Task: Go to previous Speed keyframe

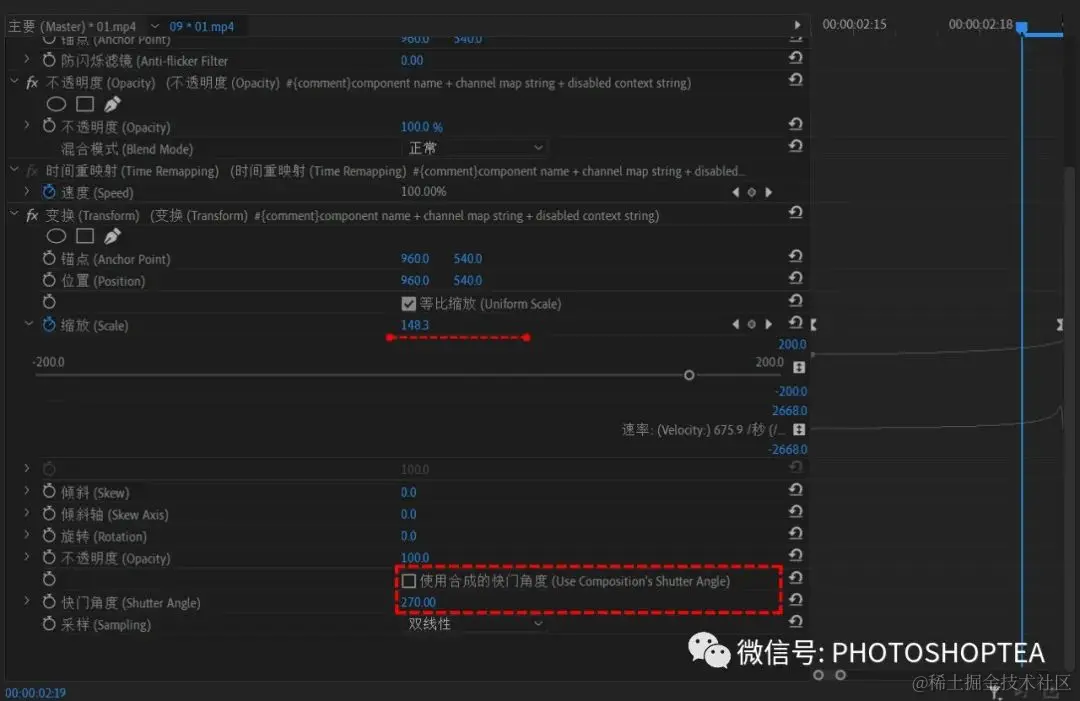Action: [735, 192]
